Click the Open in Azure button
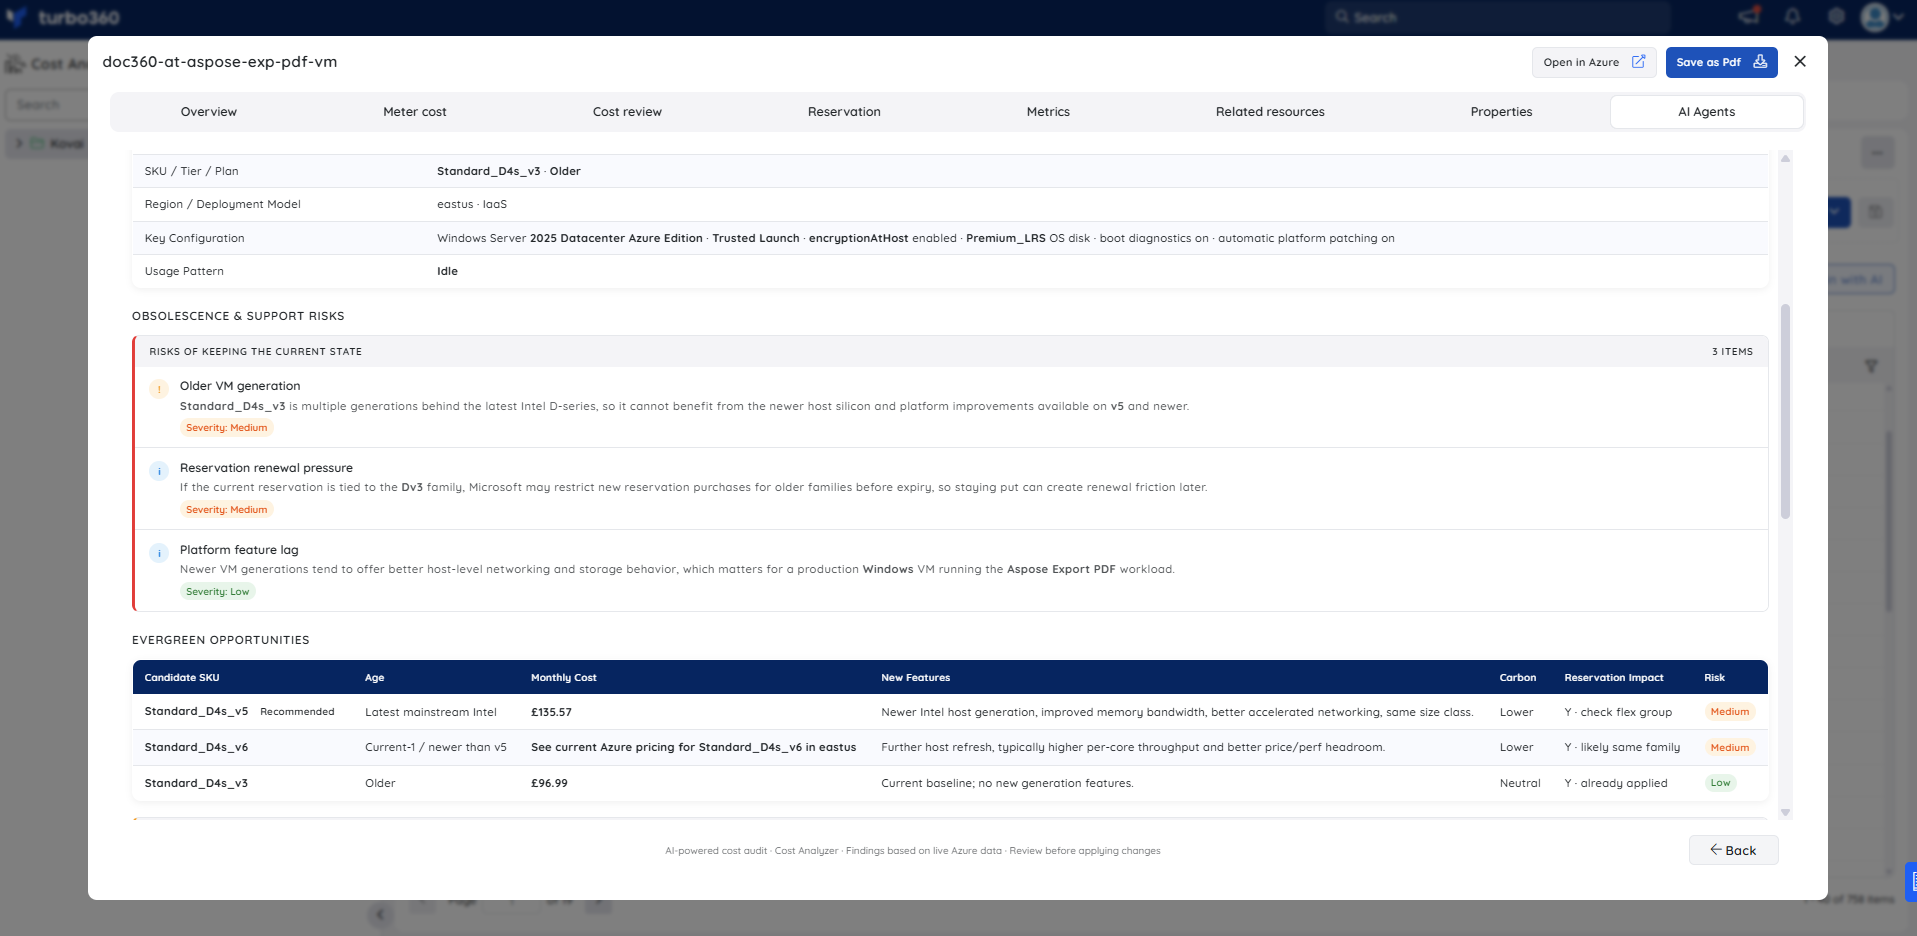Image resolution: width=1917 pixels, height=936 pixels. tap(1594, 62)
